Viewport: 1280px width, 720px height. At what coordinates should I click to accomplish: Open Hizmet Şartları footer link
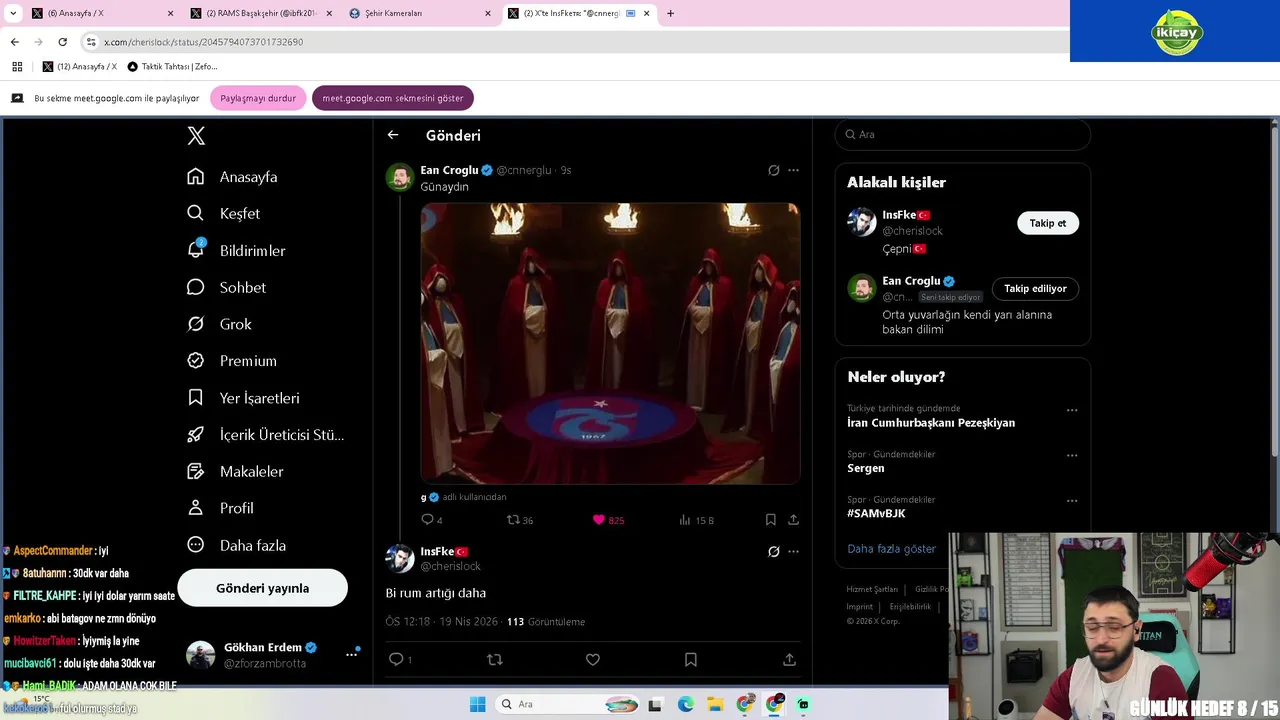click(872, 589)
